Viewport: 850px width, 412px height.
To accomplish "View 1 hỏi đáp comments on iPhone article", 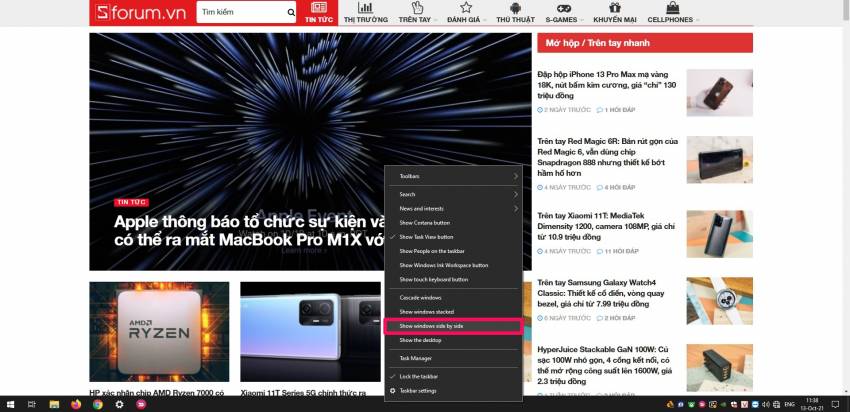I will (616, 110).
